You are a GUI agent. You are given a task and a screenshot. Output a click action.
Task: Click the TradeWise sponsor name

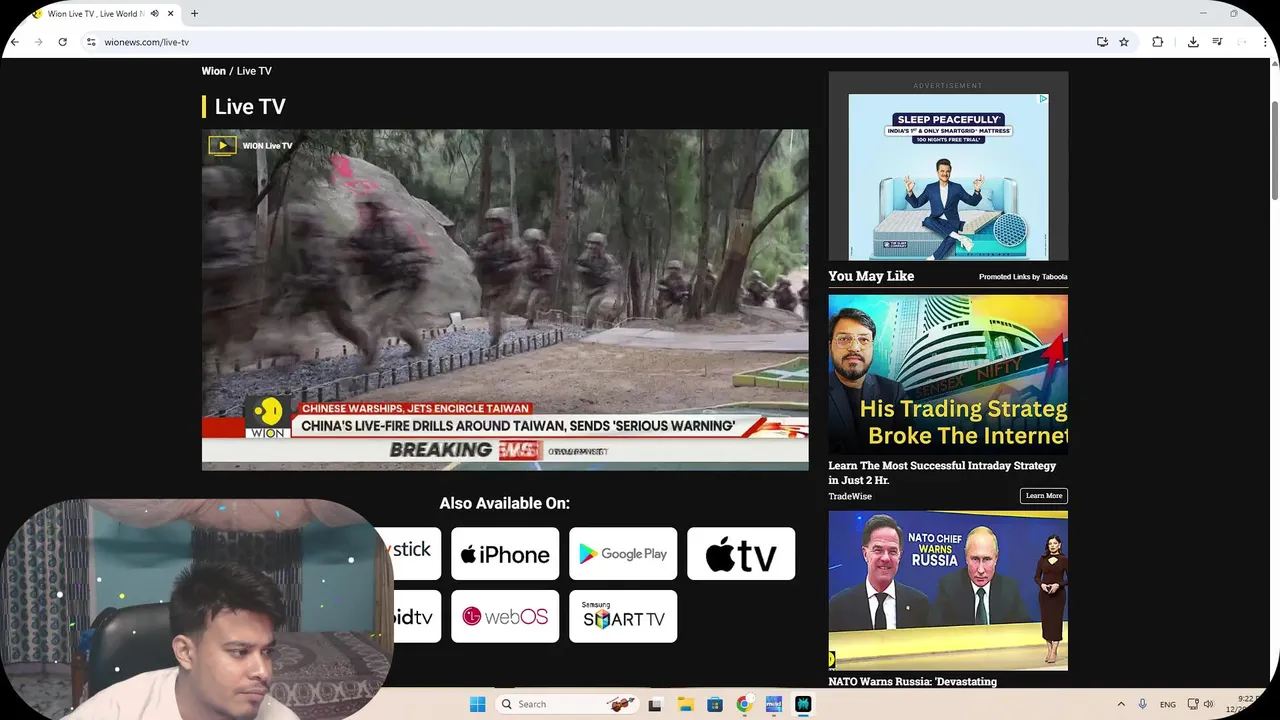point(850,496)
